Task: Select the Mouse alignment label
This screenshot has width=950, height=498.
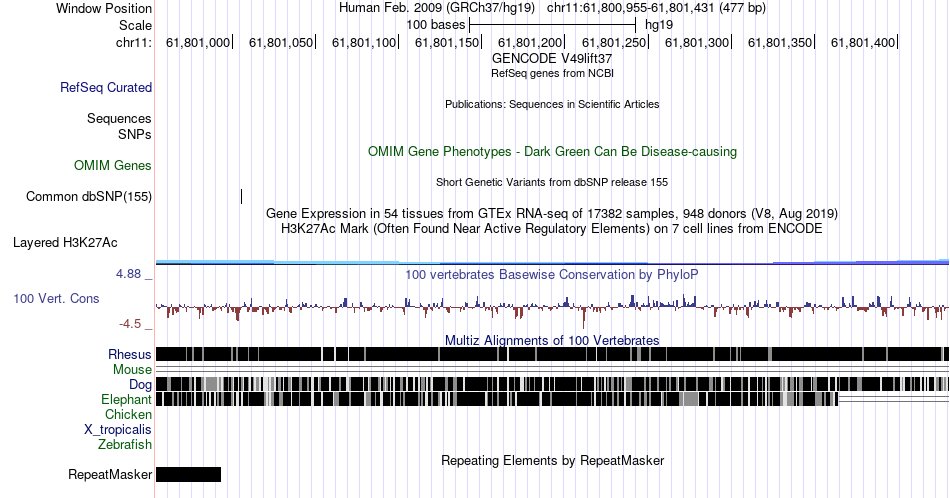Action: click(x=132, y=370)
